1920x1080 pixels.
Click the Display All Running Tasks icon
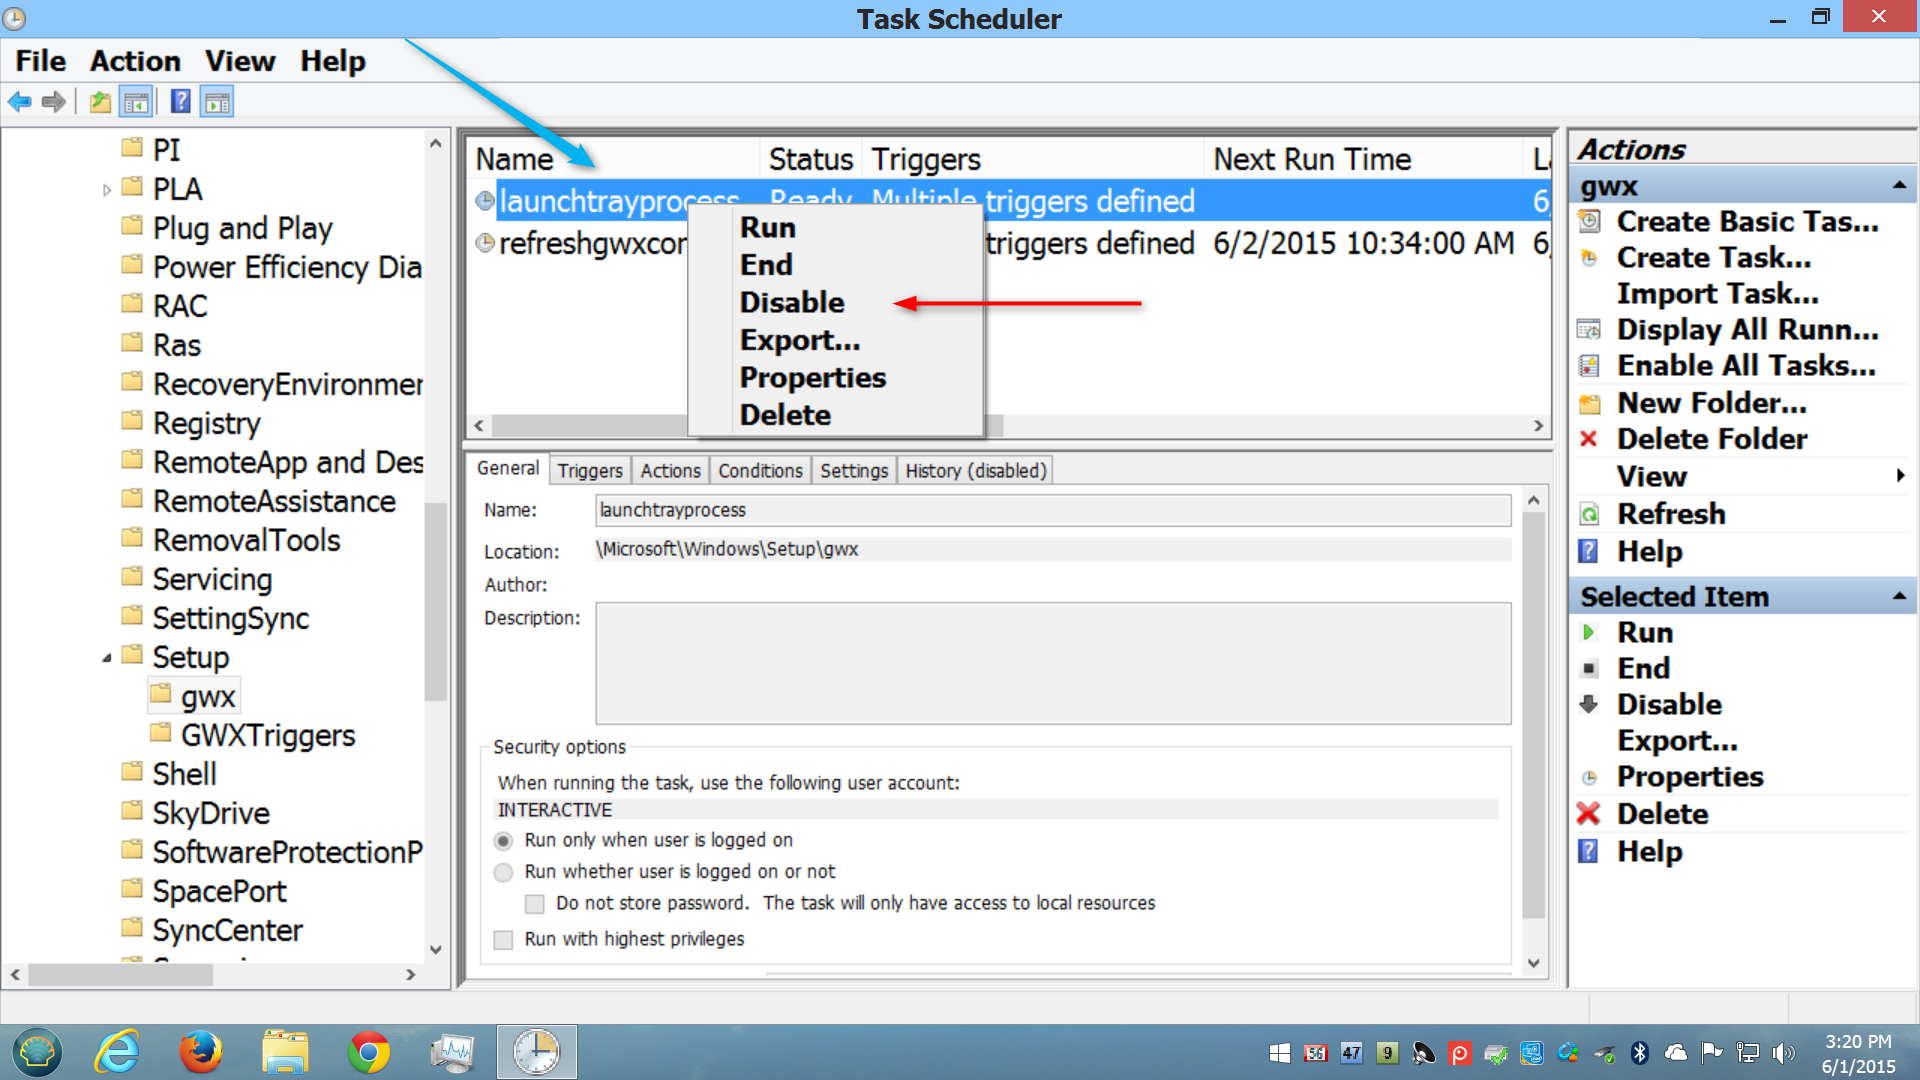(1589, 329)
